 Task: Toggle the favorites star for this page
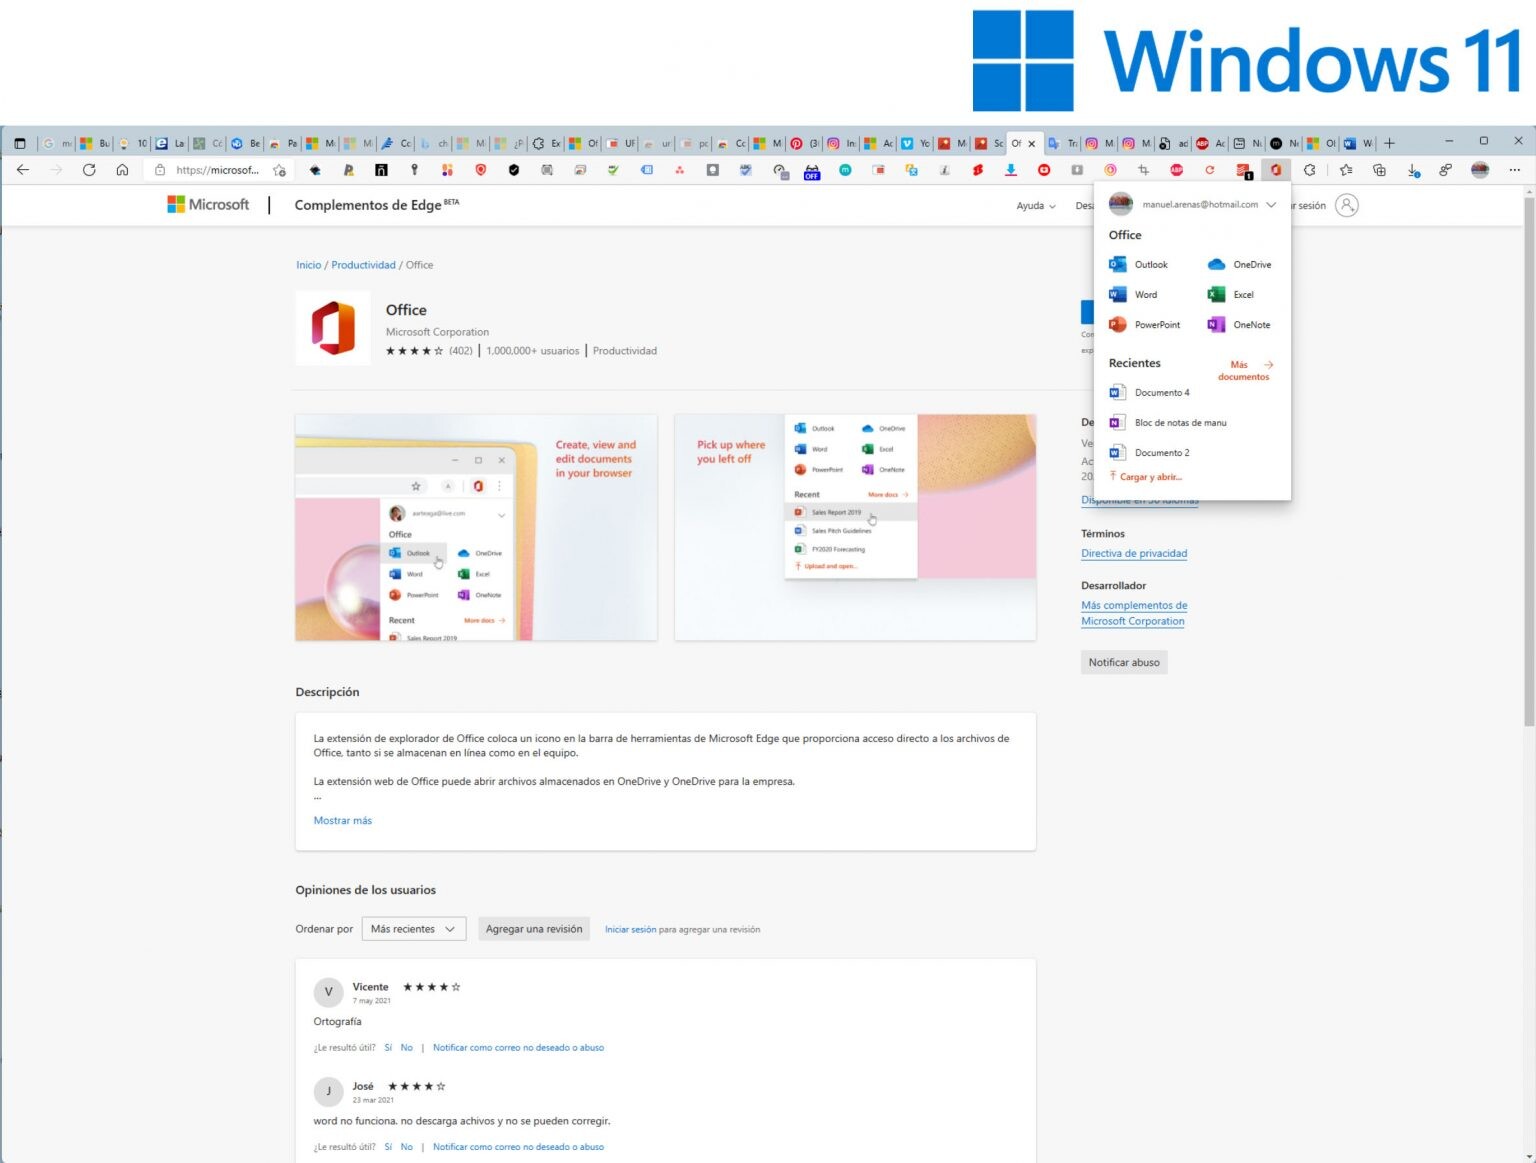[280, 170]
